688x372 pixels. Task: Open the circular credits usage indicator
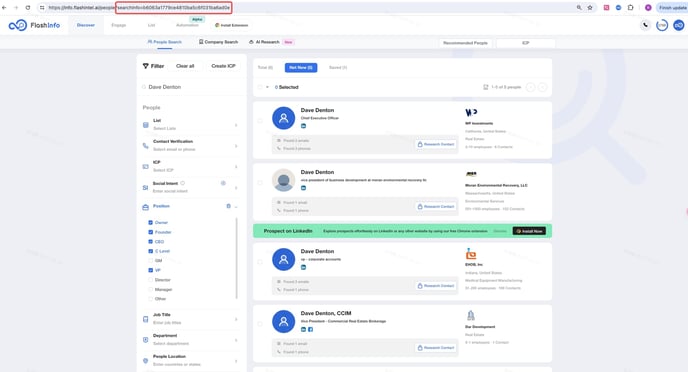(662, 25)
